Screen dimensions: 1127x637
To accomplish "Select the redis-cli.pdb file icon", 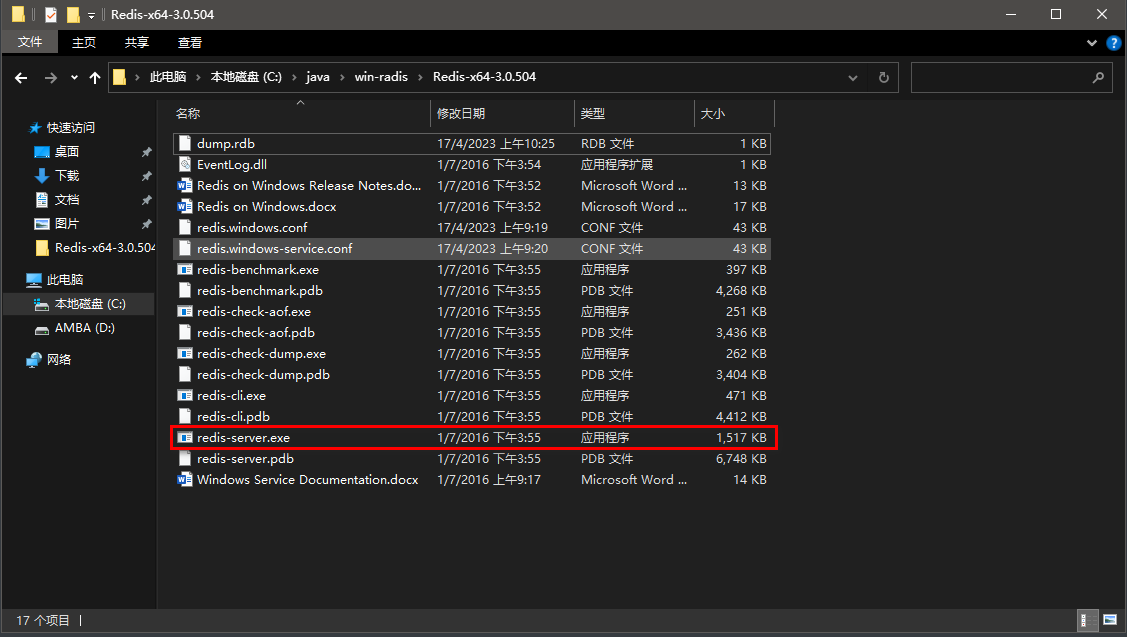I will (185, 416).
